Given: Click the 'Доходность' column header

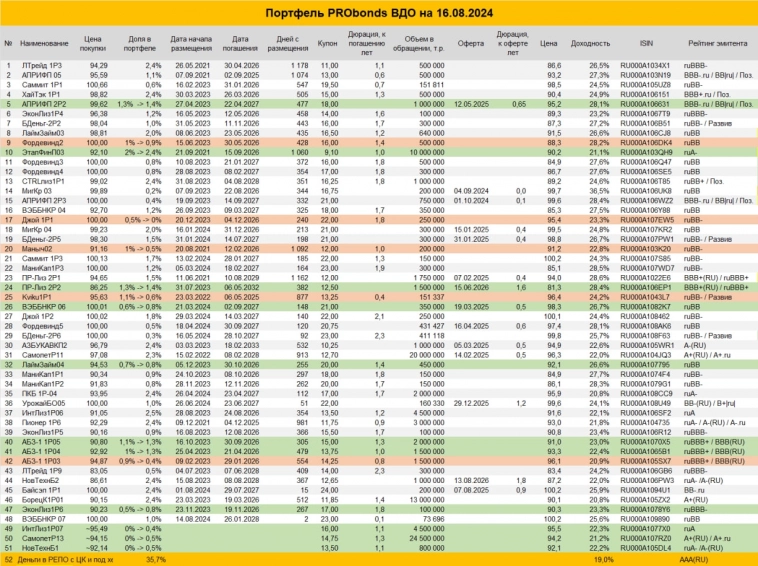Looking at the screenshot, I should pyautogui.click(x=590, y=44).
